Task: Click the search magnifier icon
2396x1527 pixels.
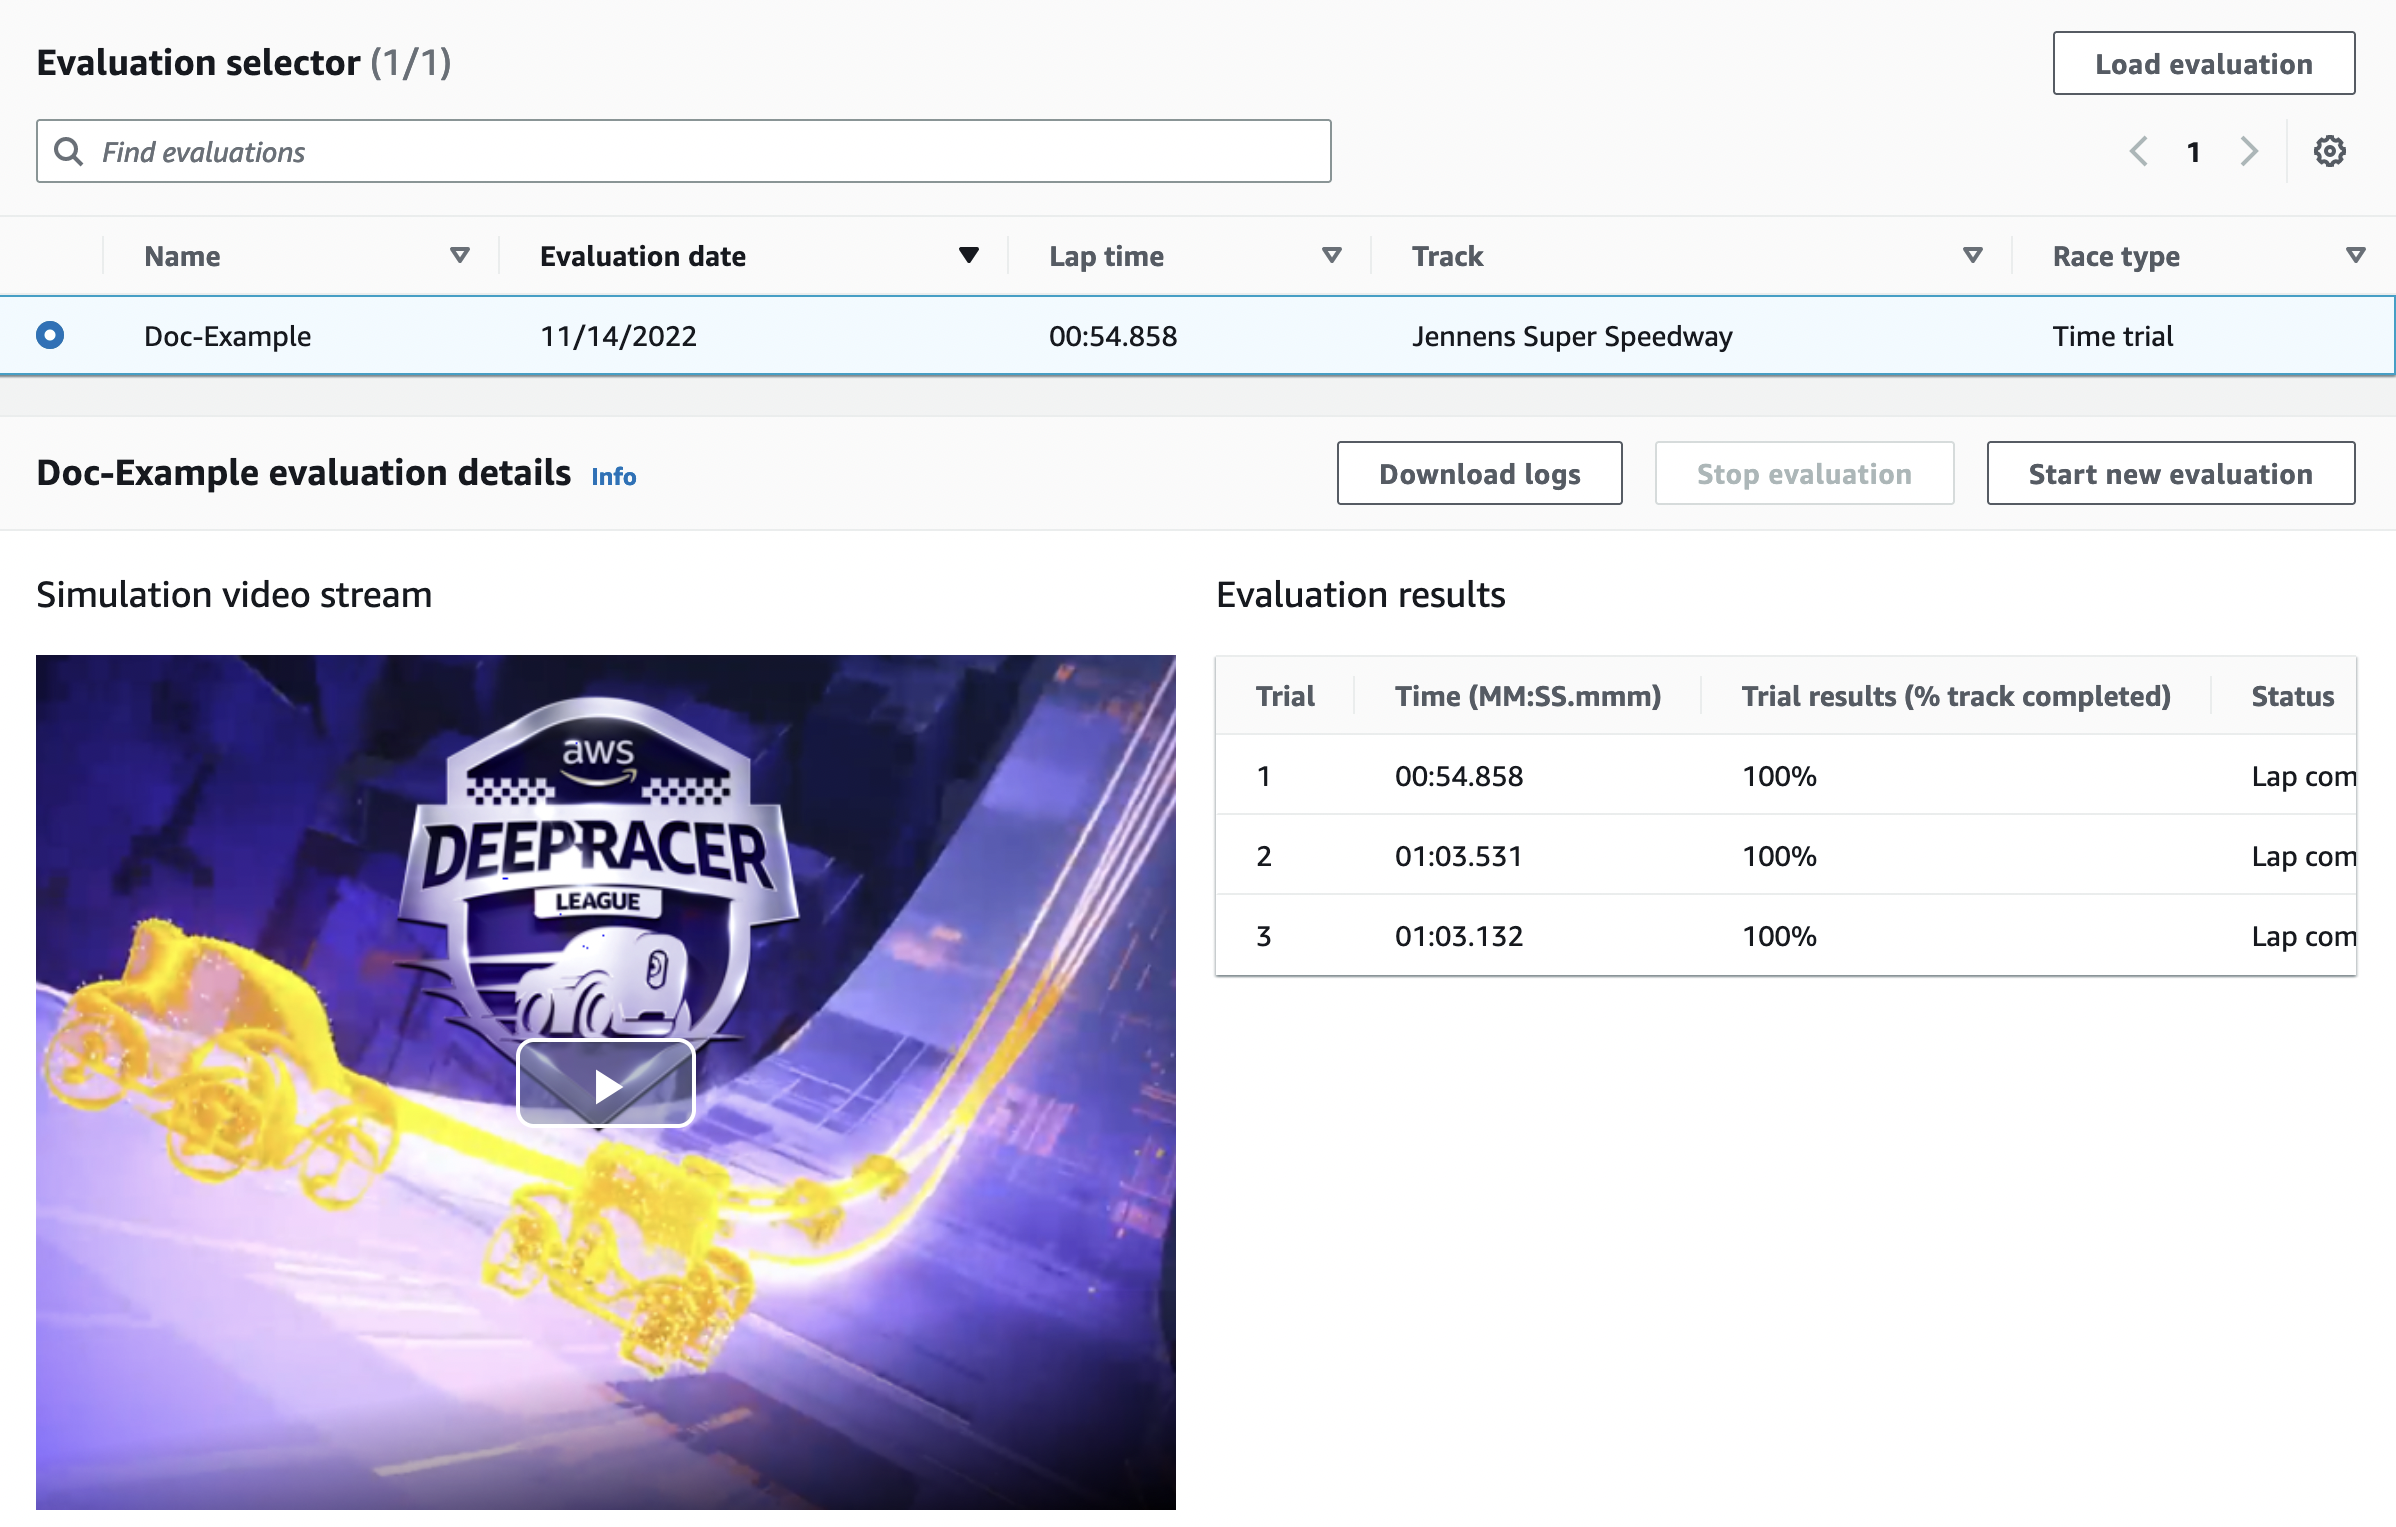Action: pyautogui.click(x=69, y=151)
